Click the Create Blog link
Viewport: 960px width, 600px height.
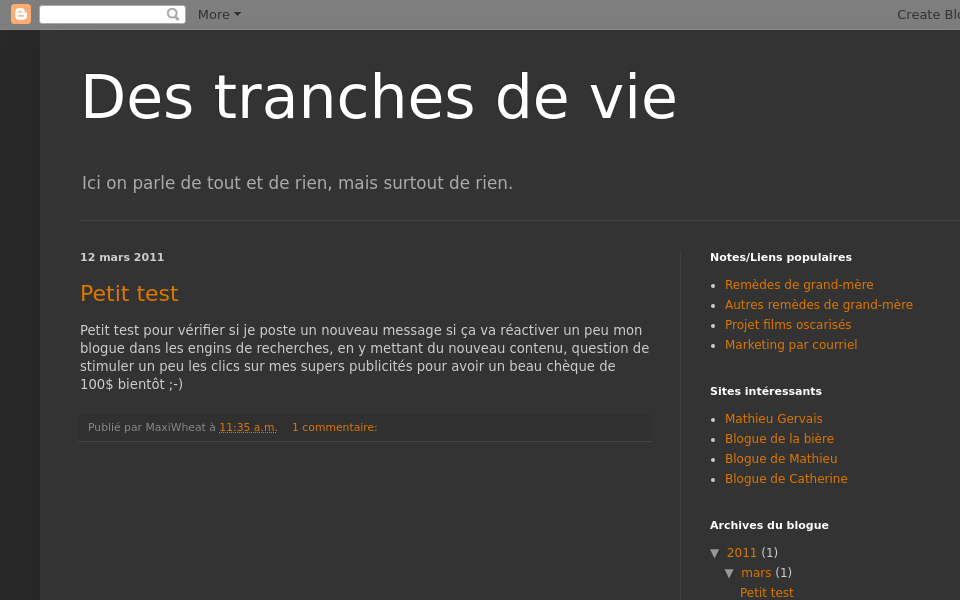[x=927, y=14]
